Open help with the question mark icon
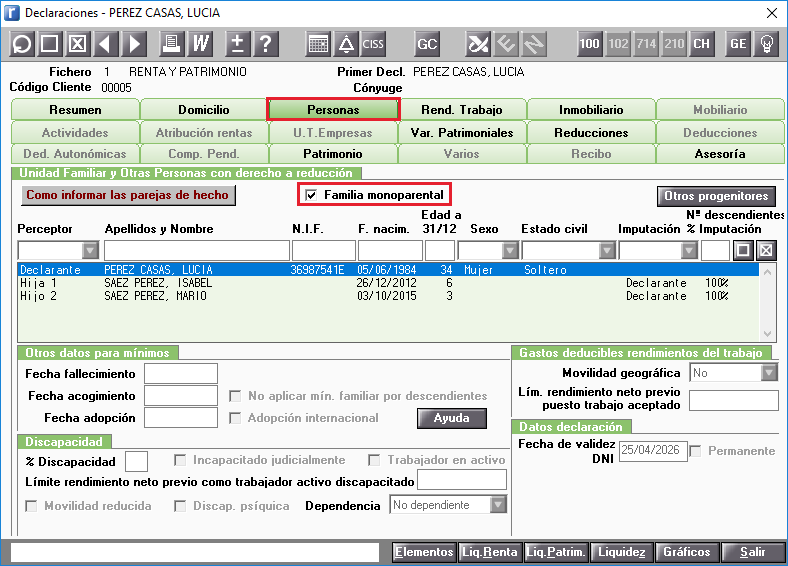The height and width of the screenshot is (566, 788). coord(266,44)
